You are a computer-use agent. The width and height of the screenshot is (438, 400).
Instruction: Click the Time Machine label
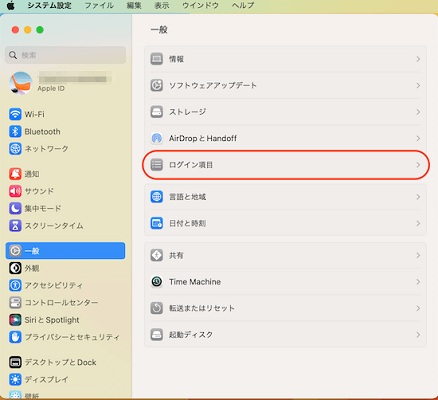tap(195, 282)
